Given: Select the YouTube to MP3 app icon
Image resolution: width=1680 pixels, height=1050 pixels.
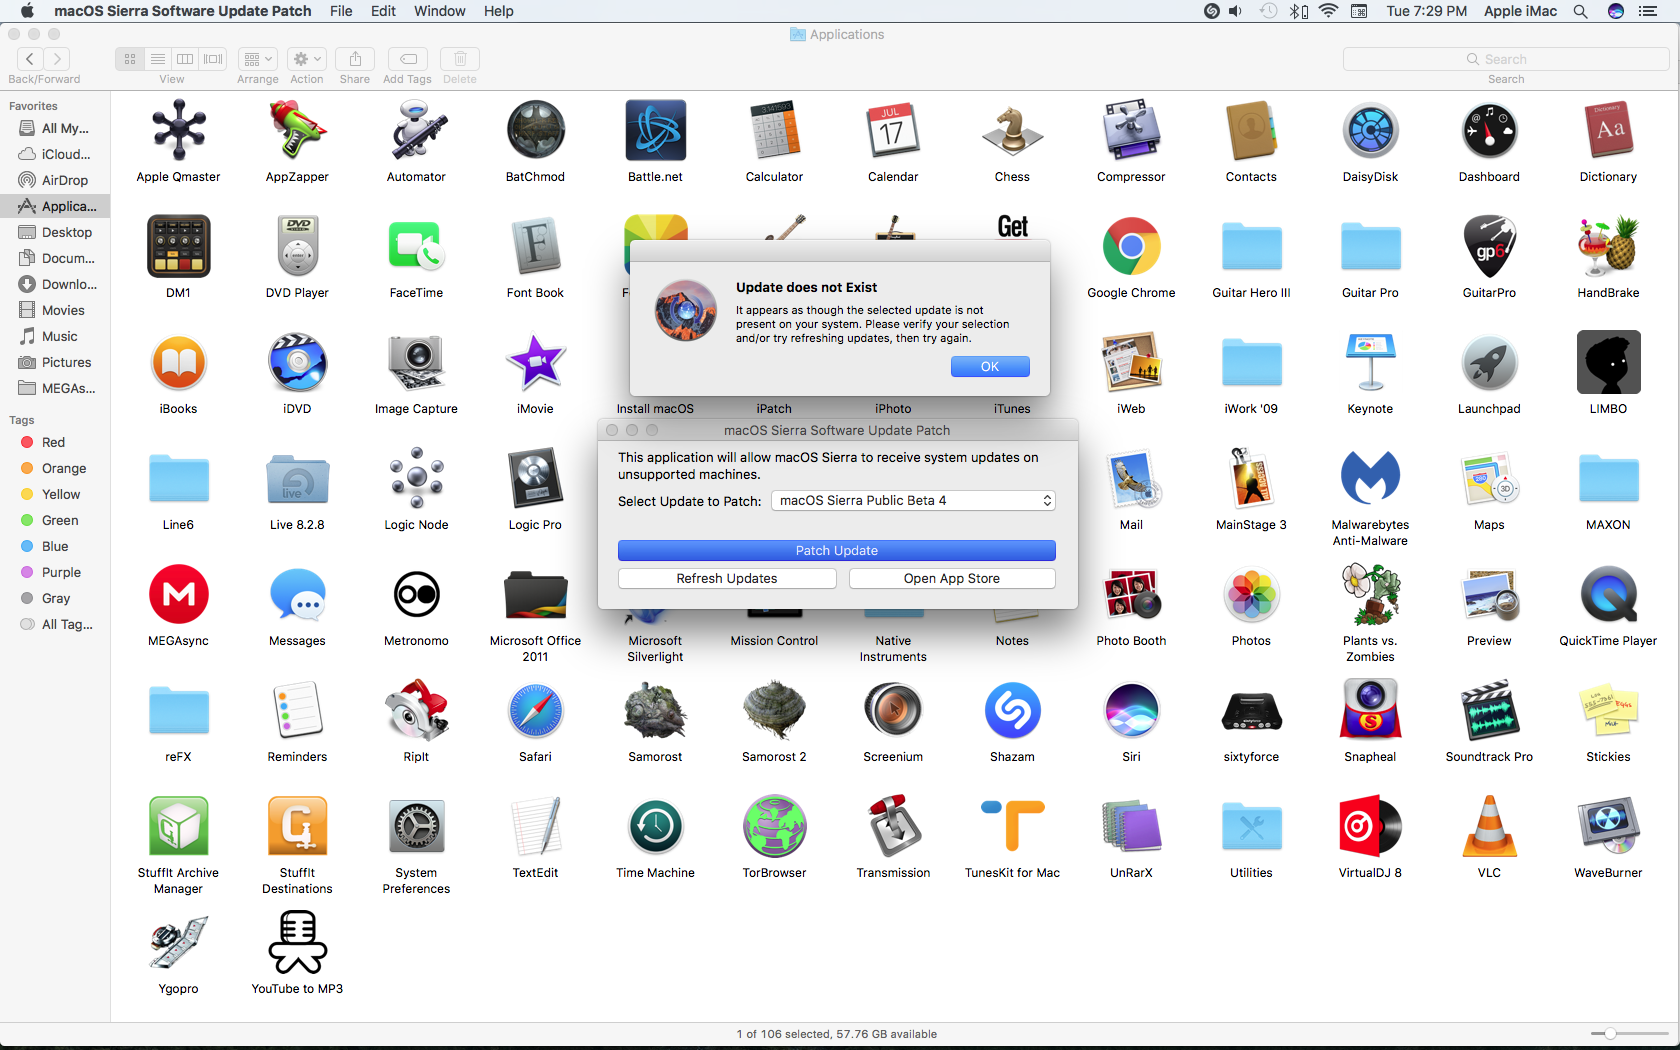Looking at the screenshot, I should (297, 942).
